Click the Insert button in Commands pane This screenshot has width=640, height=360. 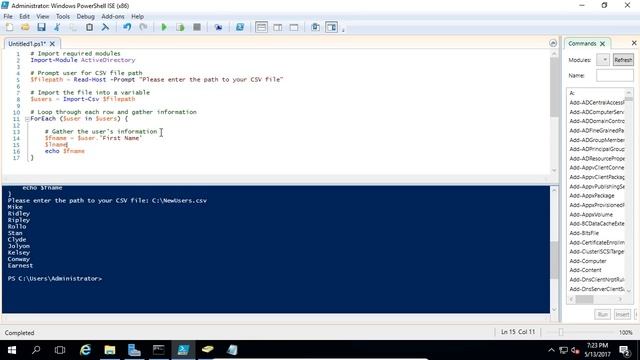click(622, 314)
